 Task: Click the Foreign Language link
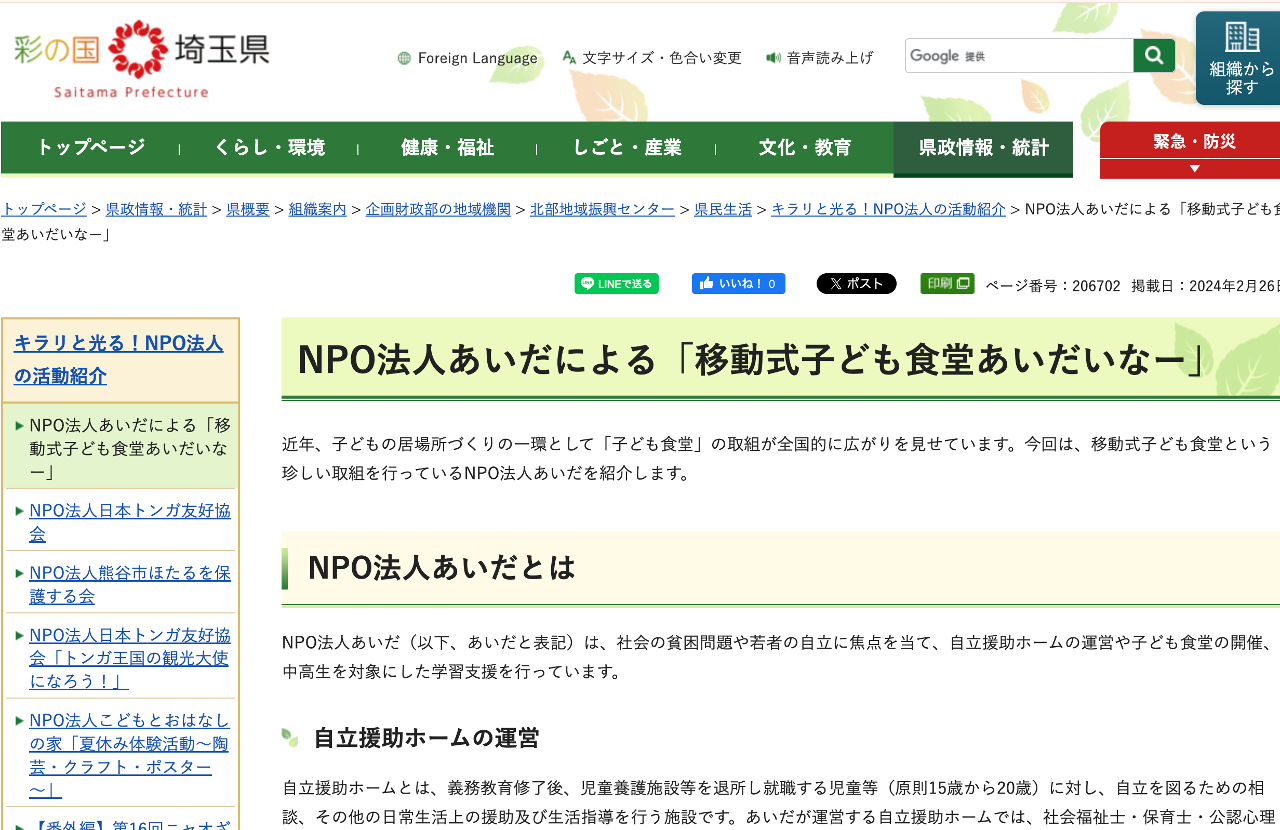coord(477,58)
